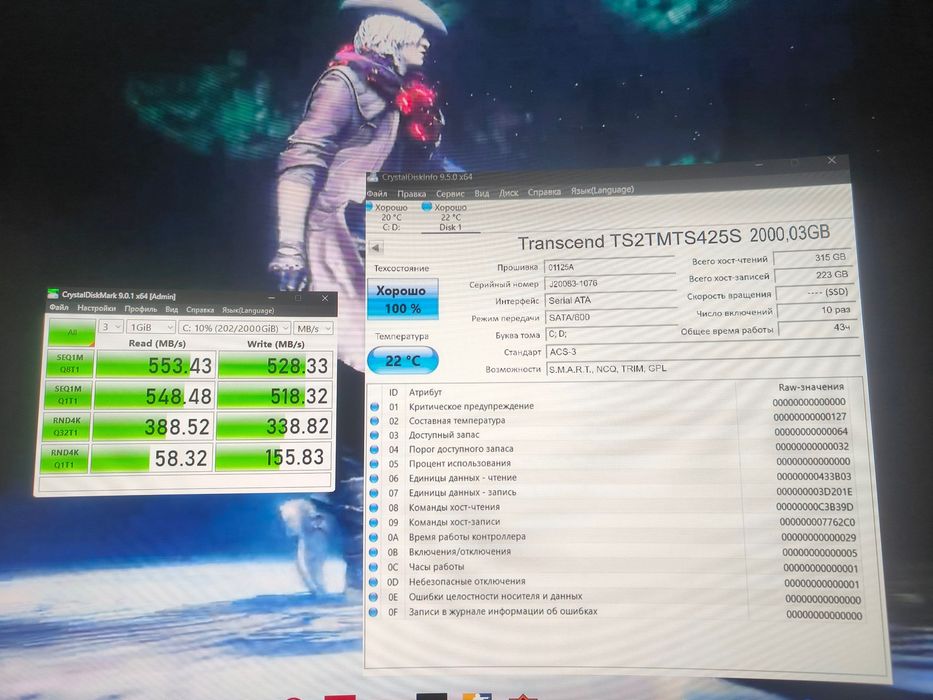The image size is (933, 700).
Task: Click status icon for Единицы данных - чтение
Action: (374, 479)
